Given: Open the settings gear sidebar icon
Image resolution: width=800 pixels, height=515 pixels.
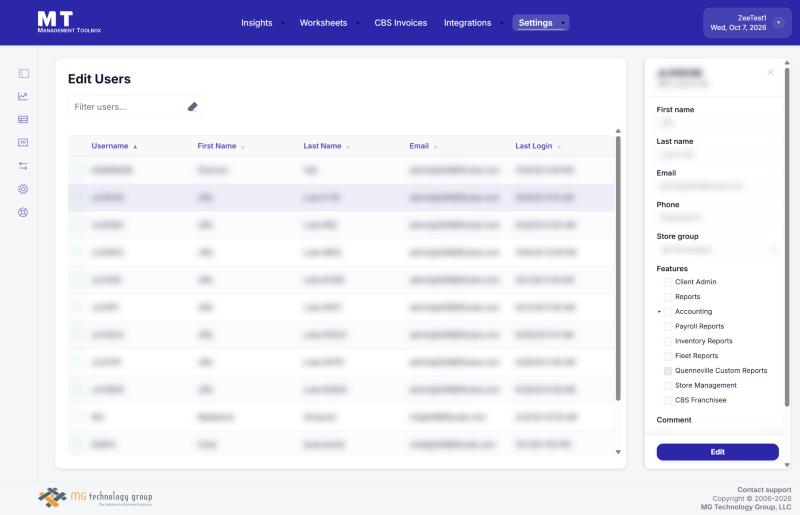Looking at the screenshot, I should 23,189.
